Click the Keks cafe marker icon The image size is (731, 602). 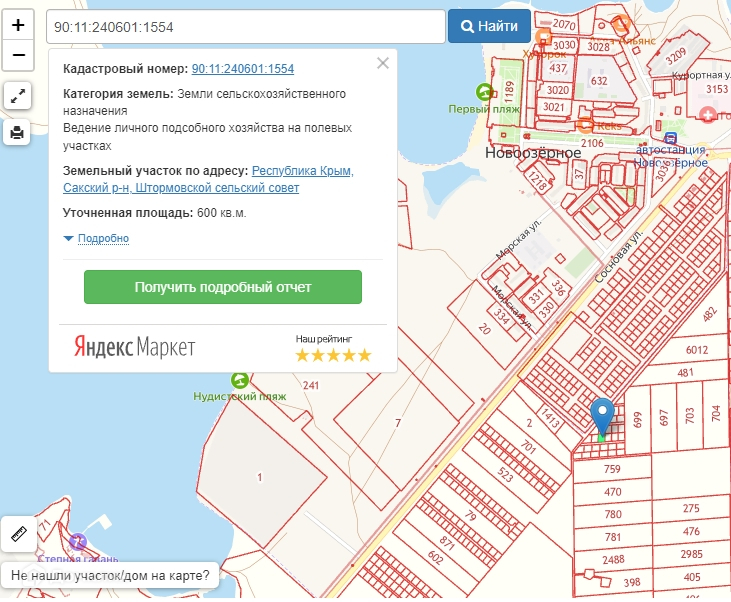coord(585,125)
